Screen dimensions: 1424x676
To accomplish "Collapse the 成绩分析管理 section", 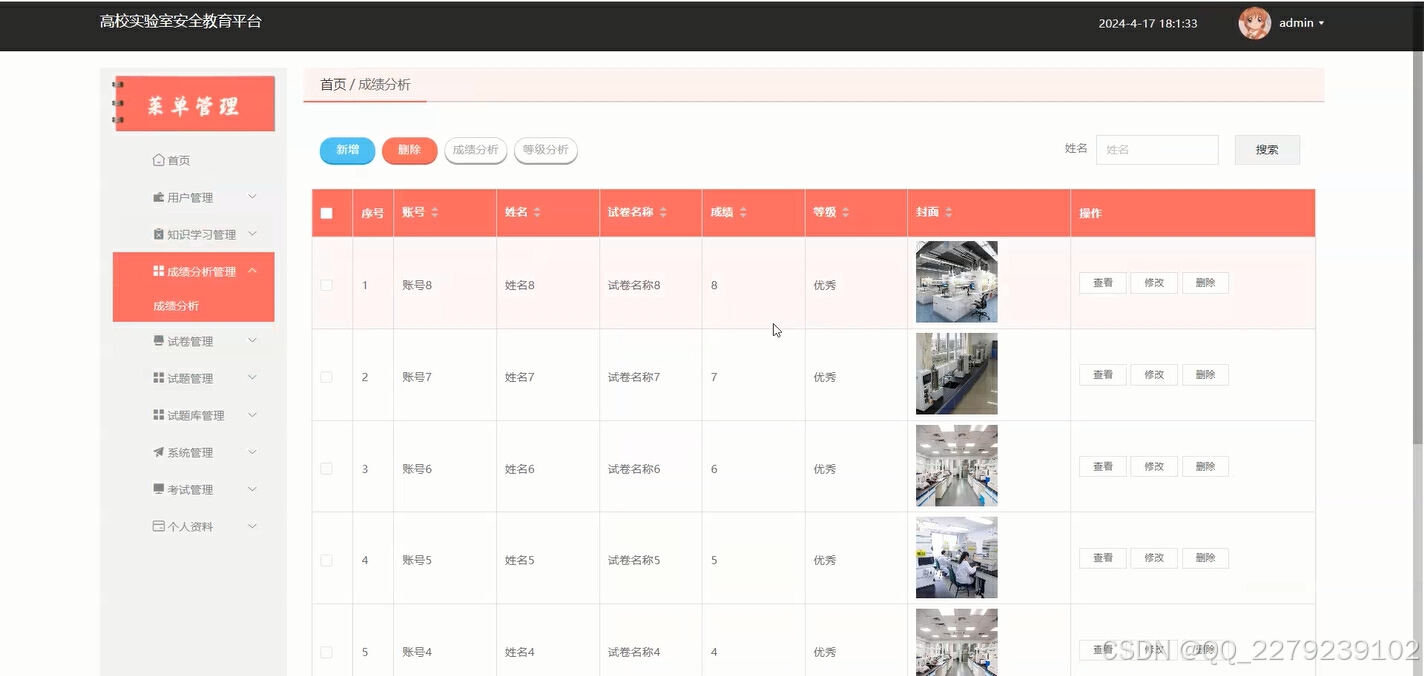I will click(x=252, y=269).
